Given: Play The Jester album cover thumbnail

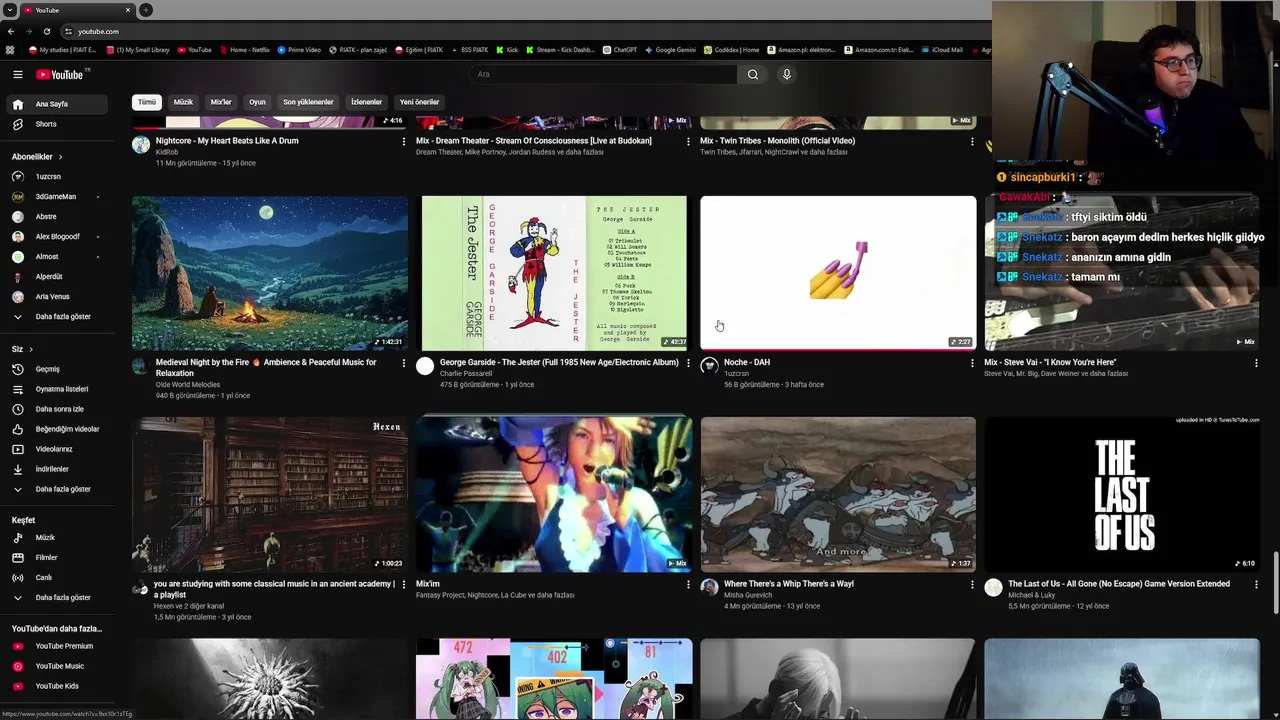Looking at the screenshot, I should (554, 273).
